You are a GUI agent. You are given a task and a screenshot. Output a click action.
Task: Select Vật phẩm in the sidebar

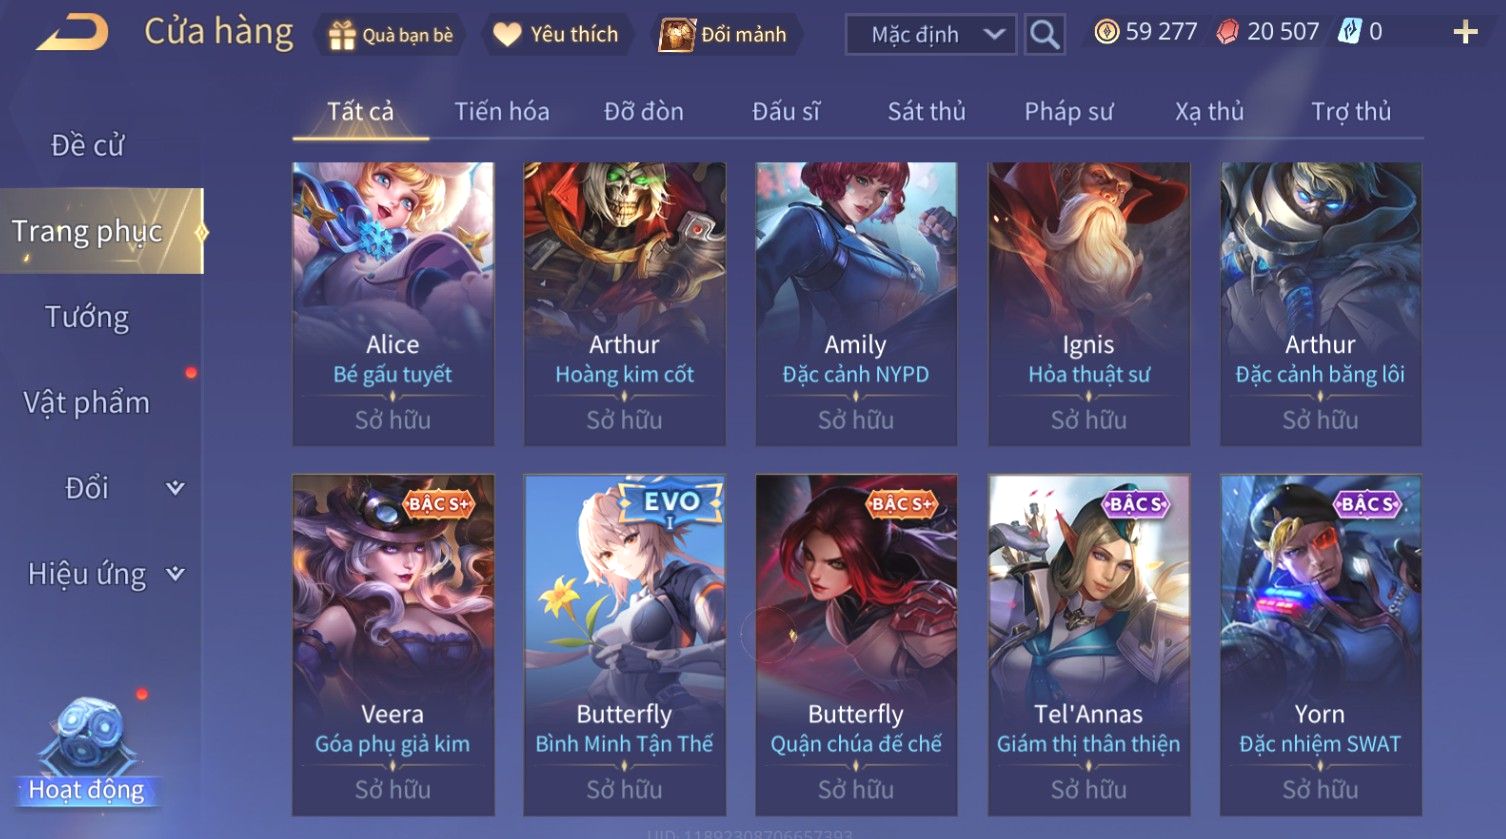(x=87, y=402)
